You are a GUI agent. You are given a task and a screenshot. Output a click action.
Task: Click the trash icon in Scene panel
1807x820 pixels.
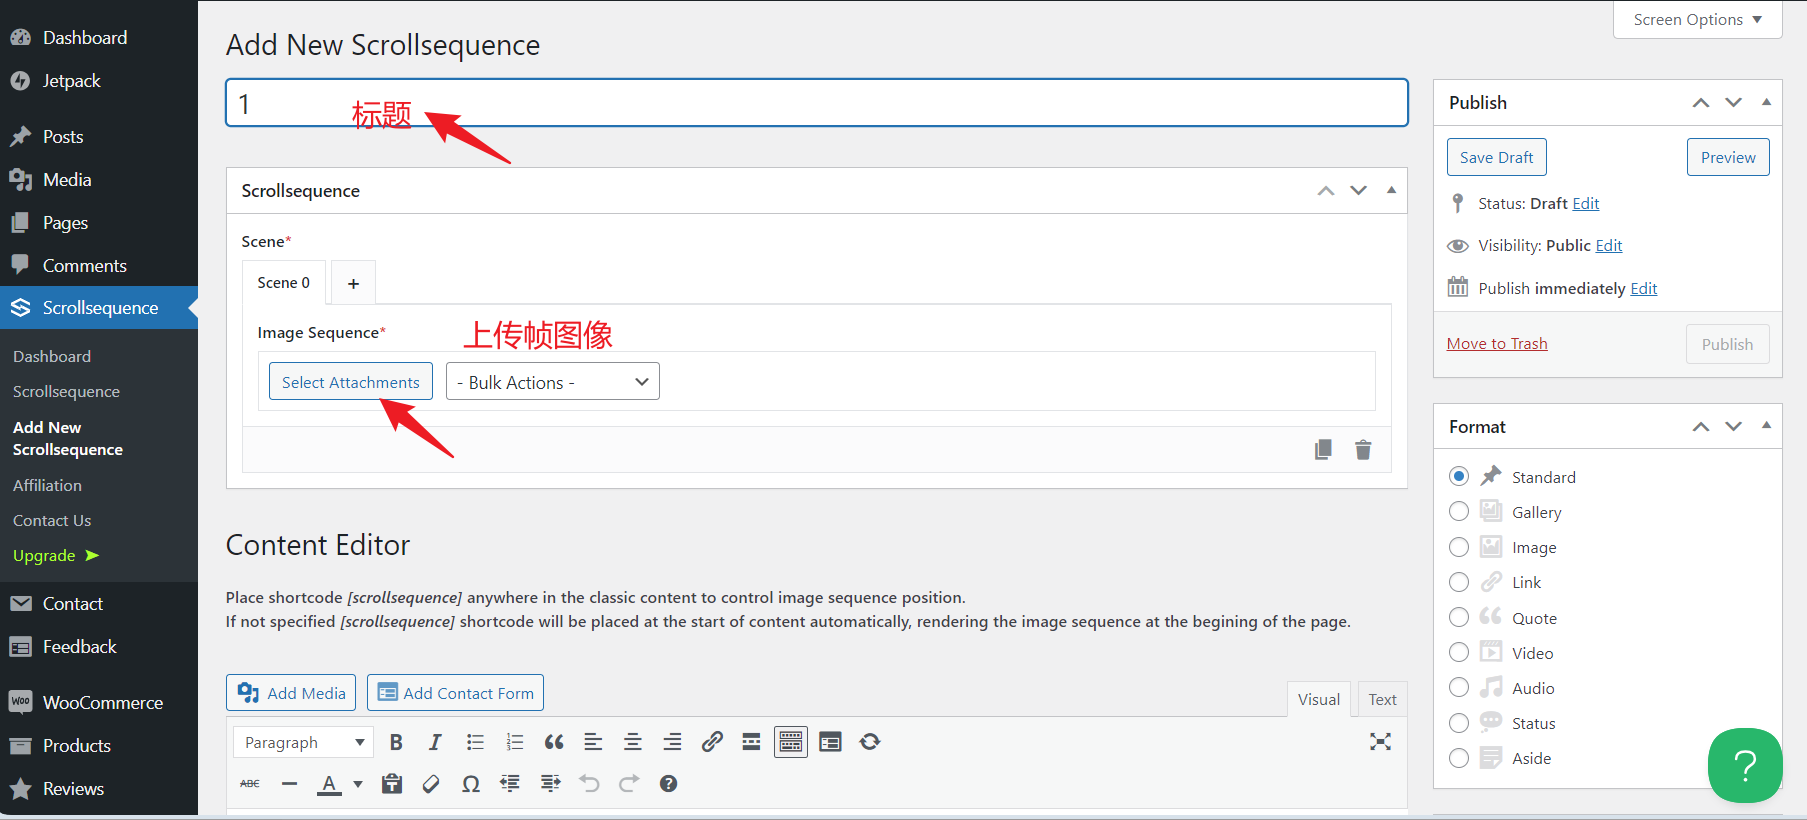click(1363, 450)
